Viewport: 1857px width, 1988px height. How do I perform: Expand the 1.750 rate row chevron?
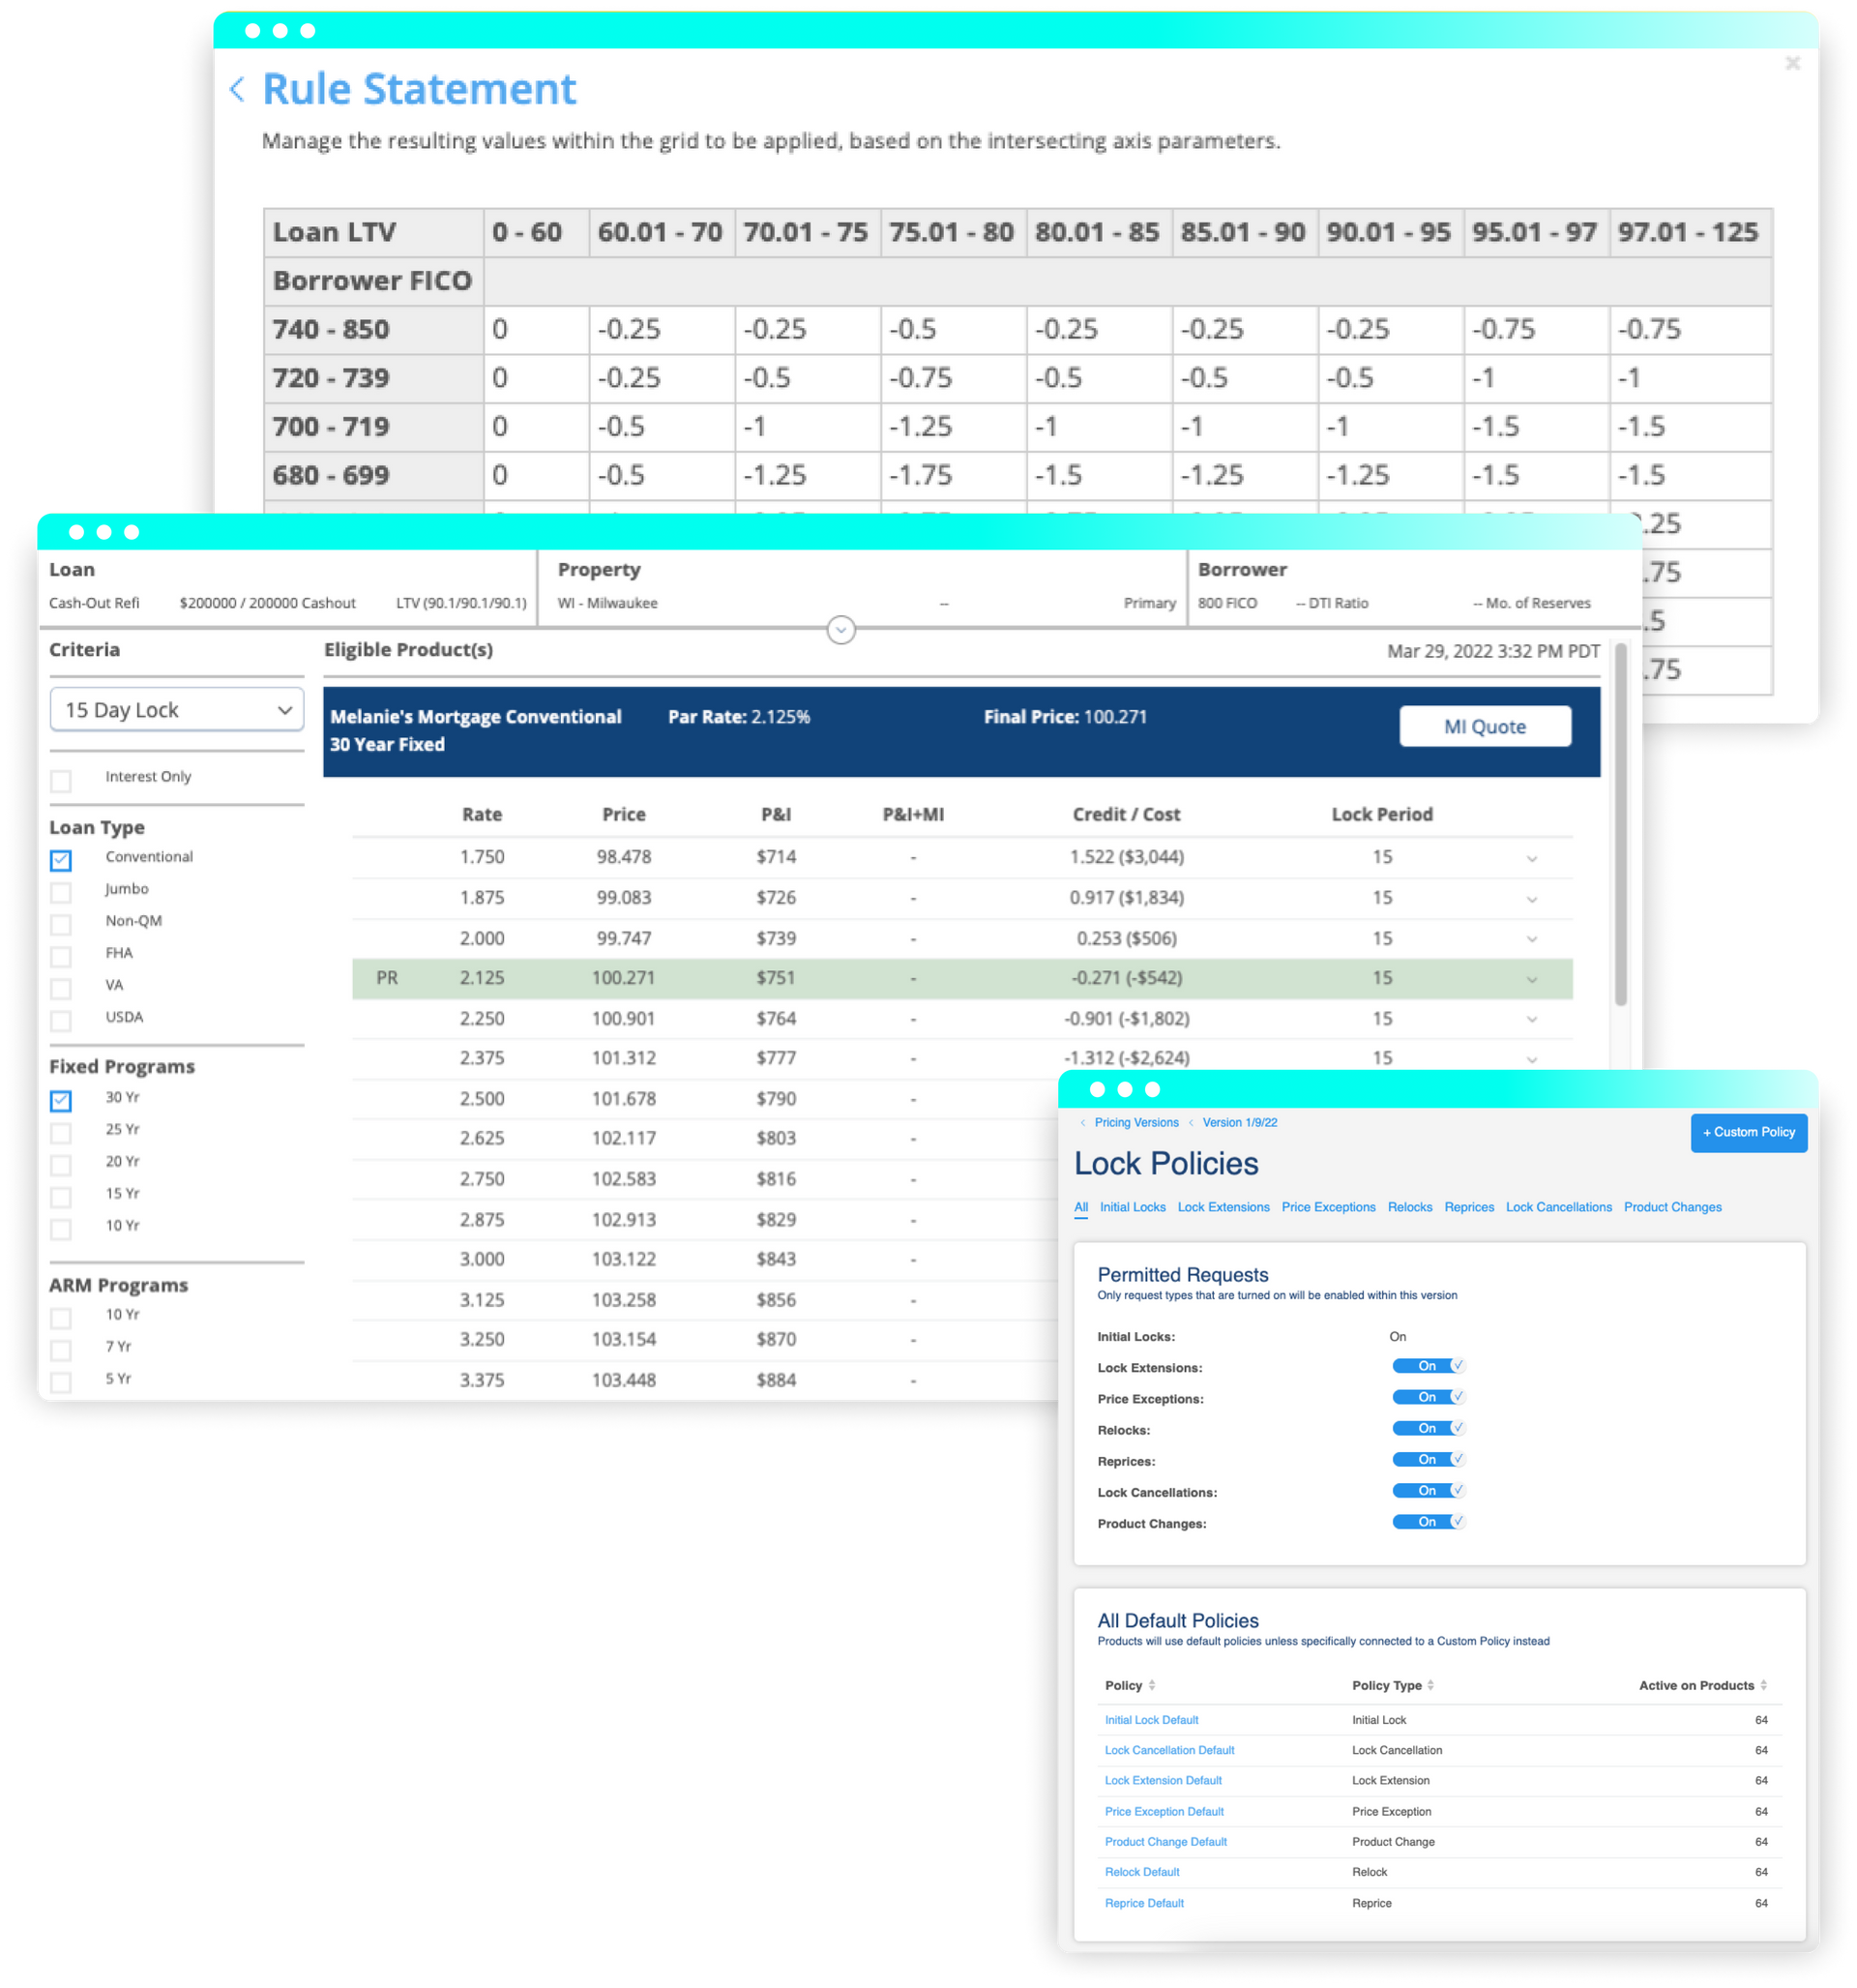pos(1531,858)
